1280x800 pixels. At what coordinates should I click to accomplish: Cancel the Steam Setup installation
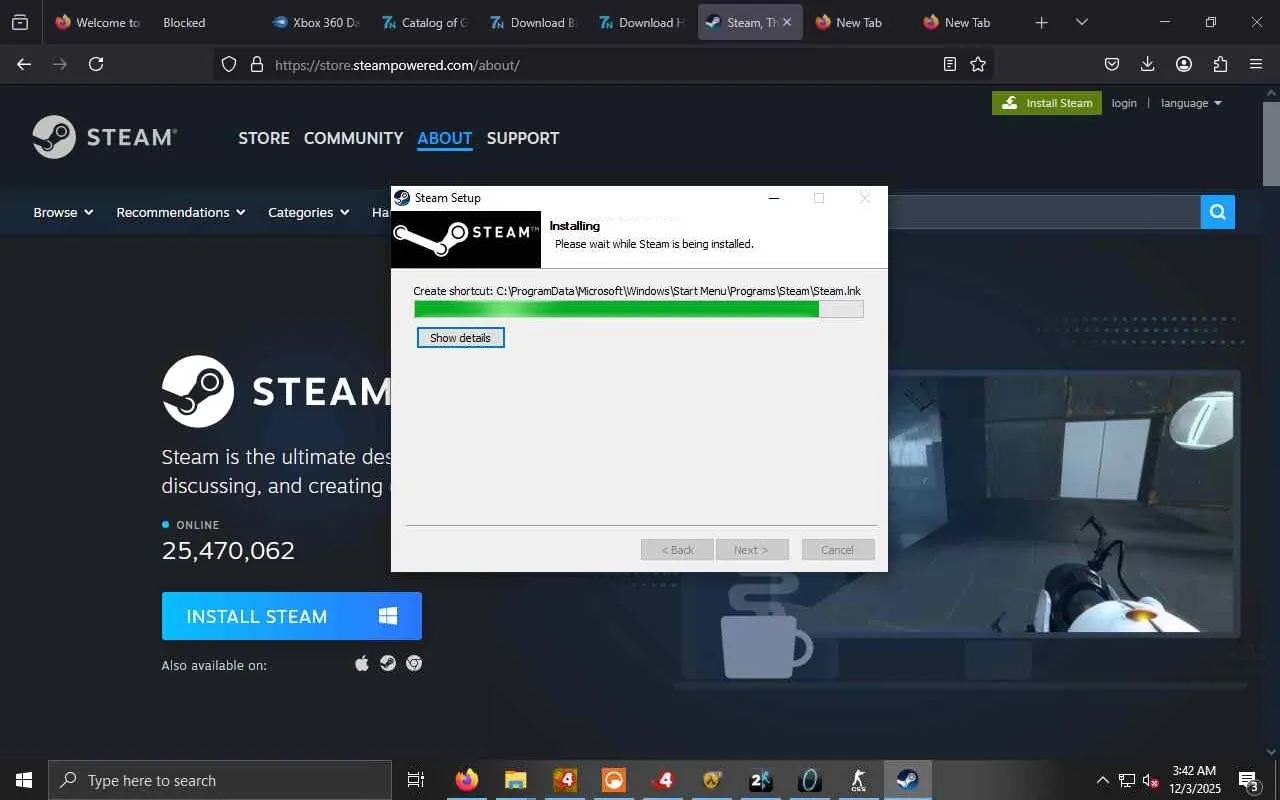838,550
